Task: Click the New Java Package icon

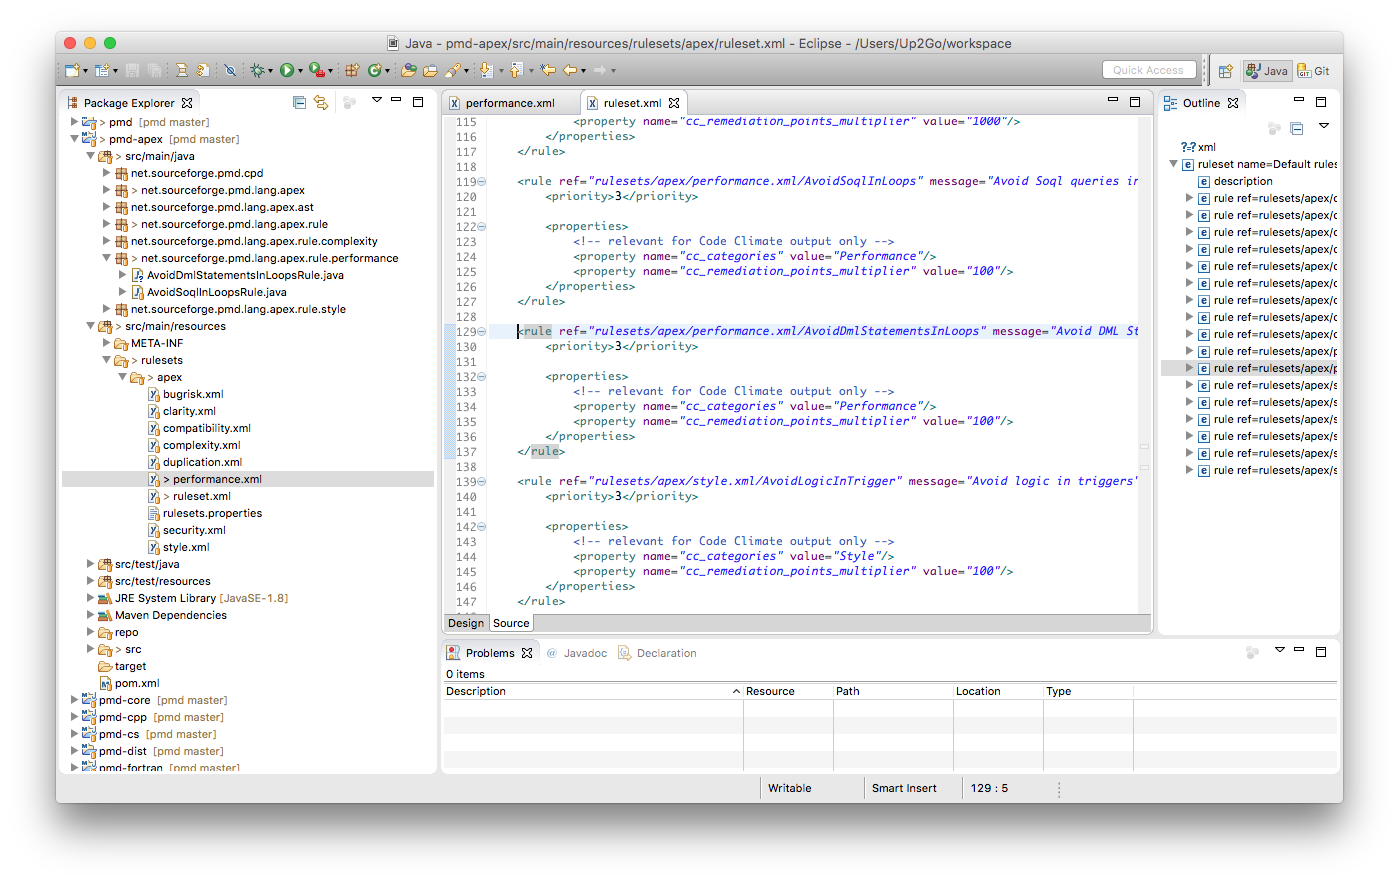Action: (352, 70)
